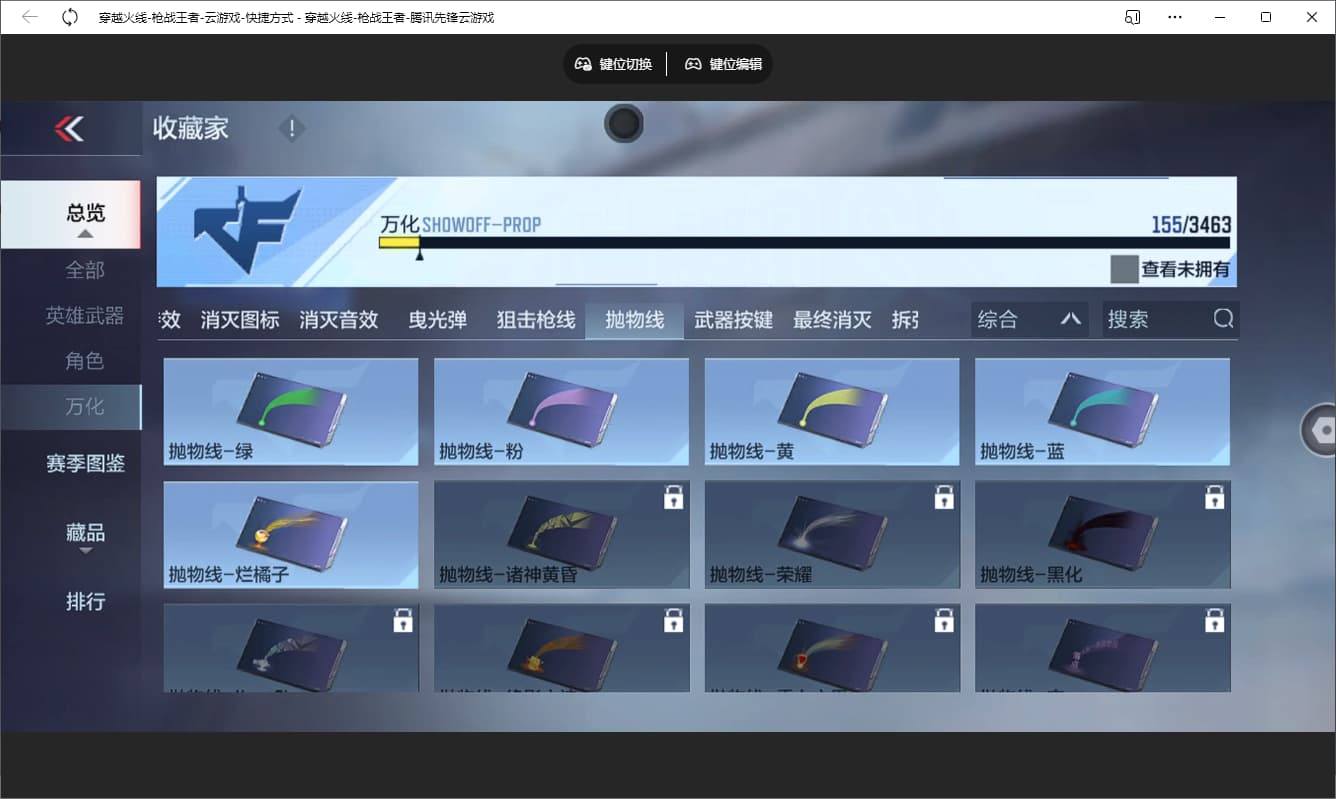Switch to the 狙击枪线 tab
The width and height of the screenshot is (1336, 799).
point(535,320)
